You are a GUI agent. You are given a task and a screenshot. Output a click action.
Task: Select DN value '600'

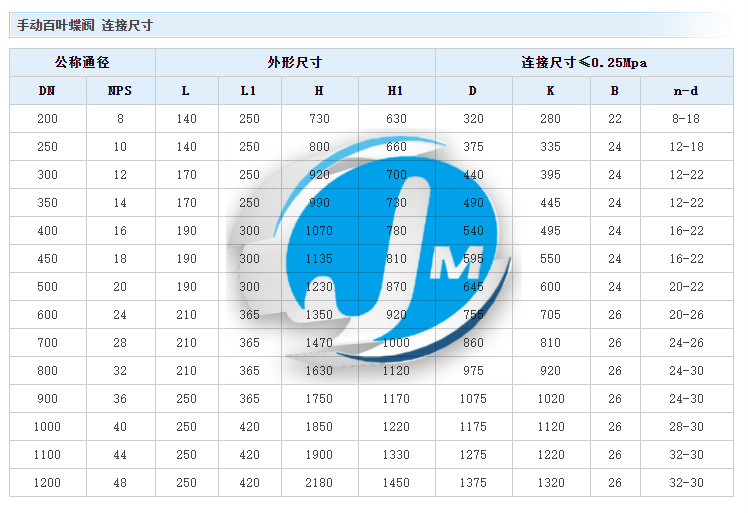pos(47,315)
